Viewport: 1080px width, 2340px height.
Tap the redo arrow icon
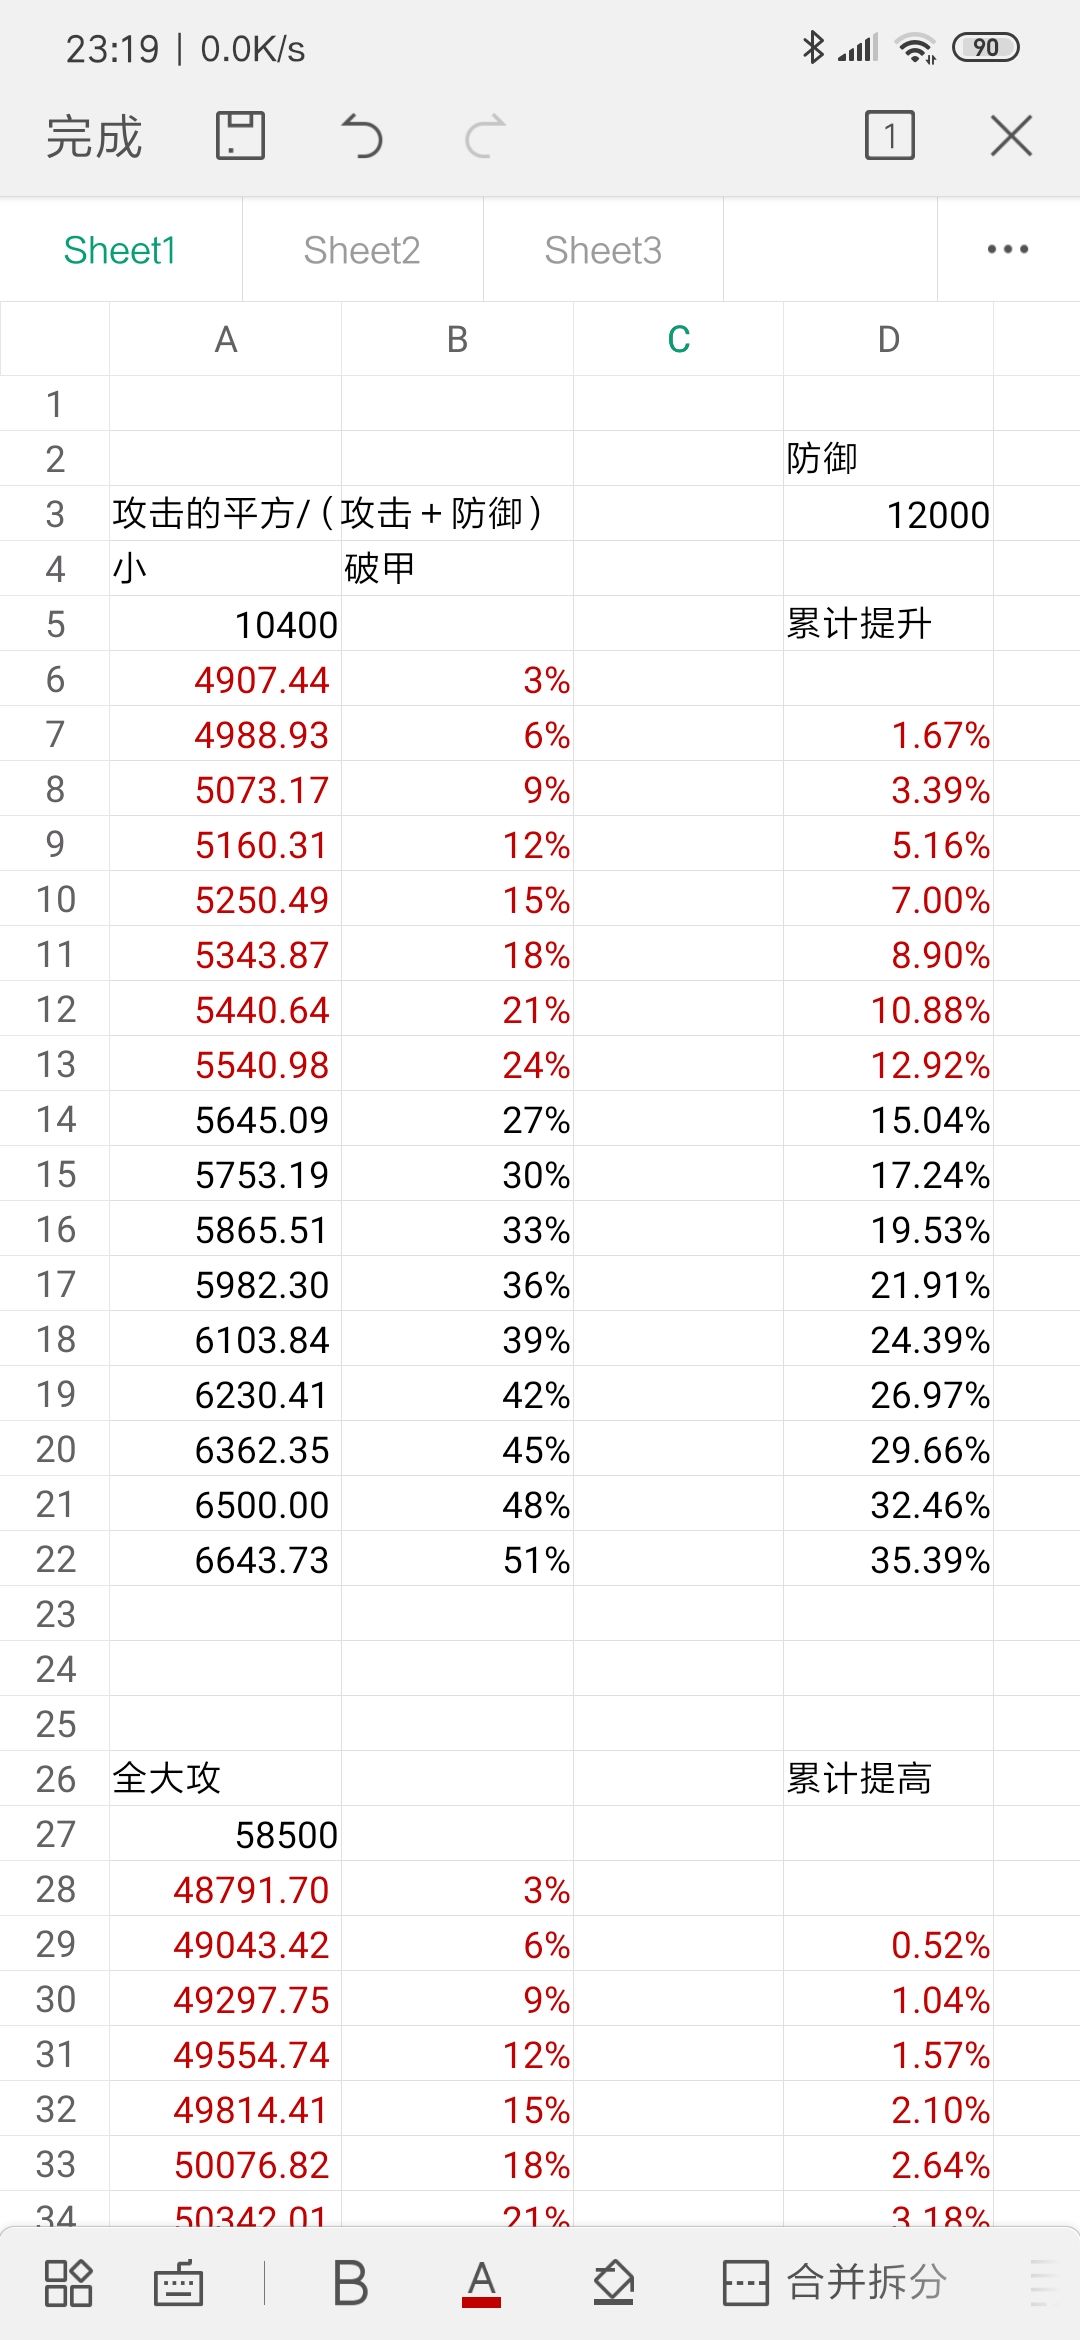[x=486, y=136]
